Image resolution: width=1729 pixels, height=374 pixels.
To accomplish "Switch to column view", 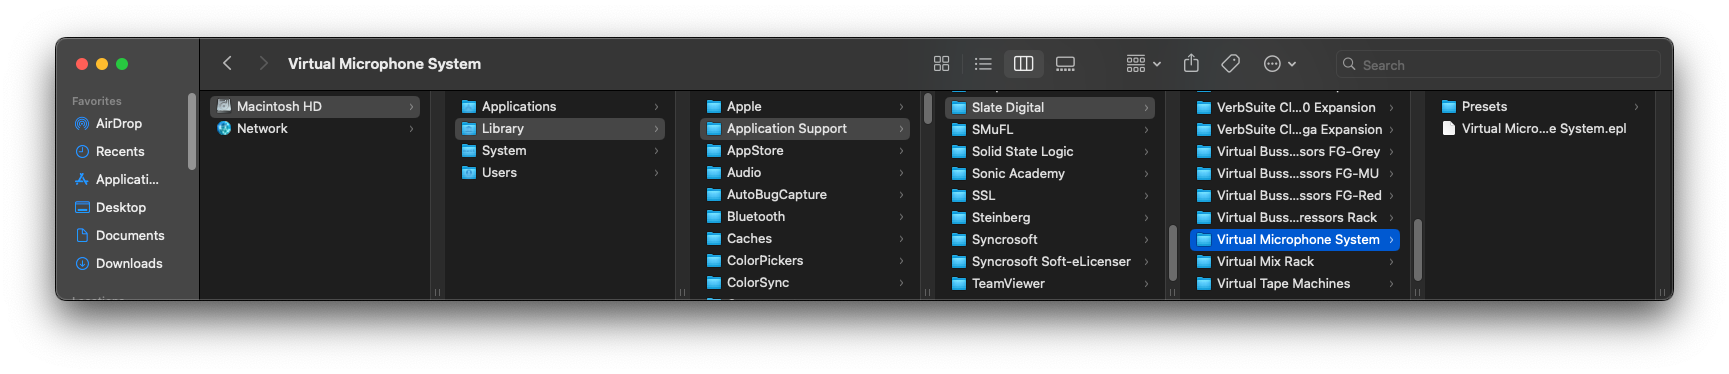I will [x=1023, y=64].
